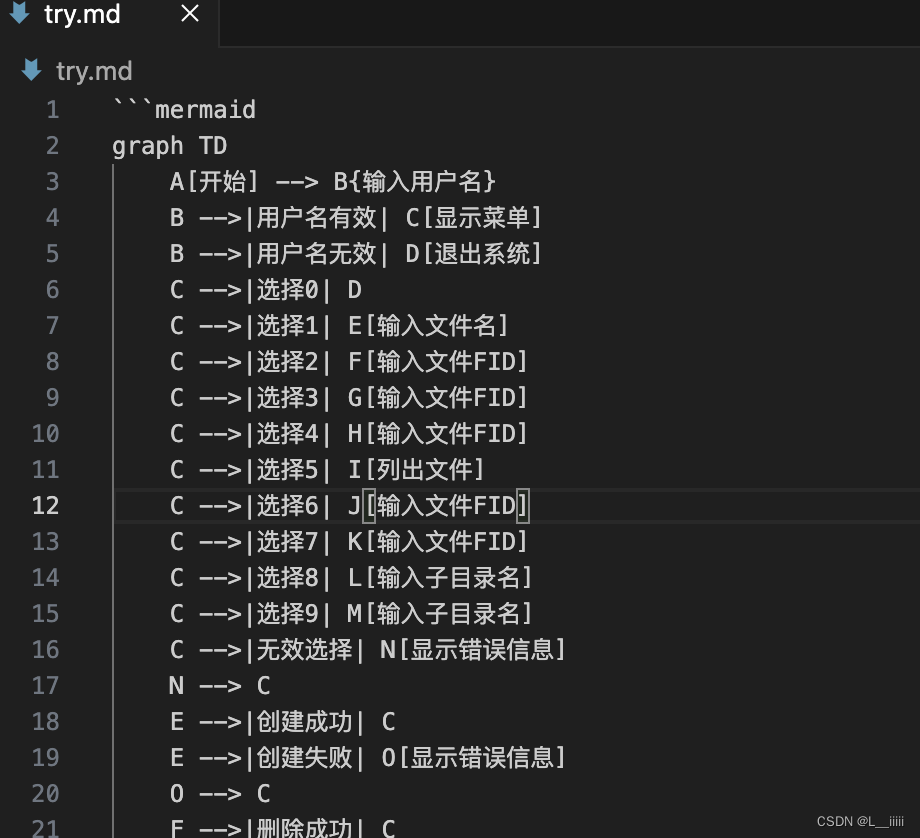Click the line with N[显示错误信息]
Image resolution: width=920 pixels, height=838 pixels.
click(367, 650)
